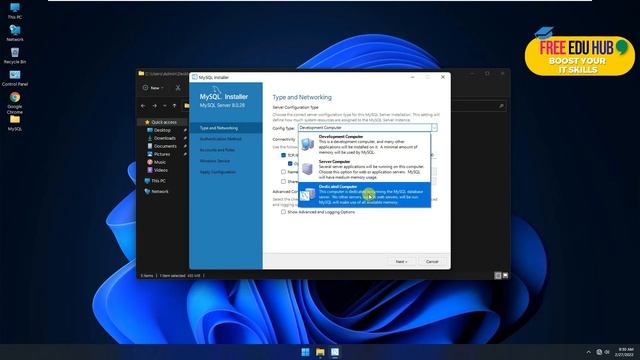Open the MySQL folder on desktop
This screenshot has width=640, height=360.
(x=15, y=123)
